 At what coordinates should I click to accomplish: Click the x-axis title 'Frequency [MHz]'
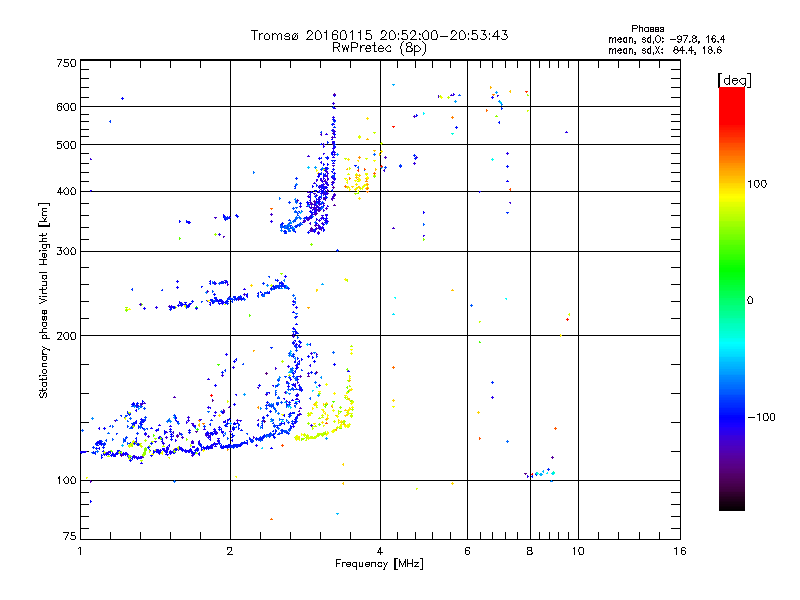(x=379, y=564)
